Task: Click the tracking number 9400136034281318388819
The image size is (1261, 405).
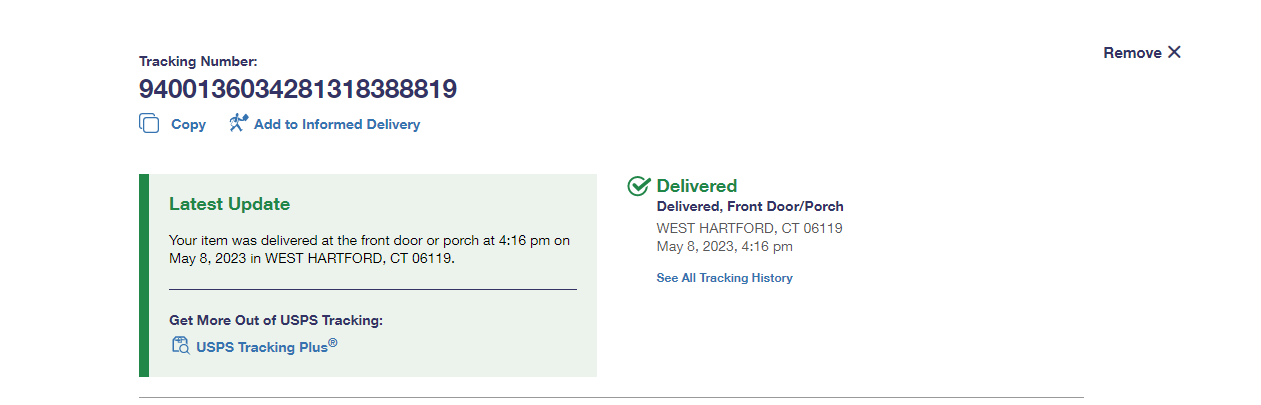Action: click(298, 90)
